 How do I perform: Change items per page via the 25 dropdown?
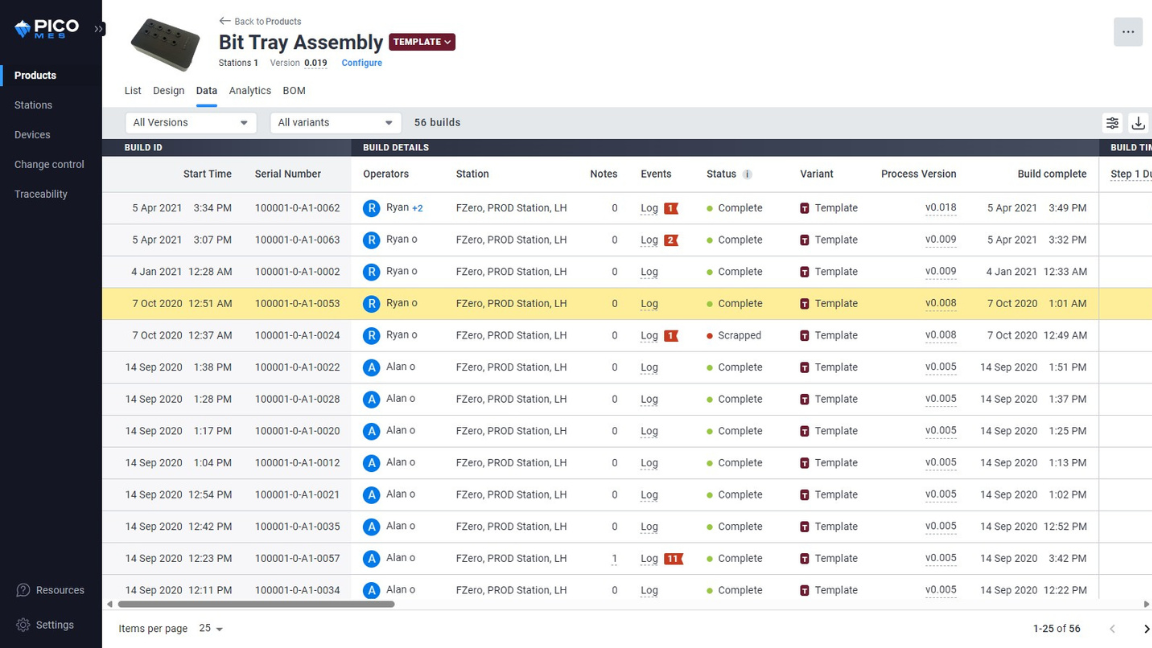point(208,629)
